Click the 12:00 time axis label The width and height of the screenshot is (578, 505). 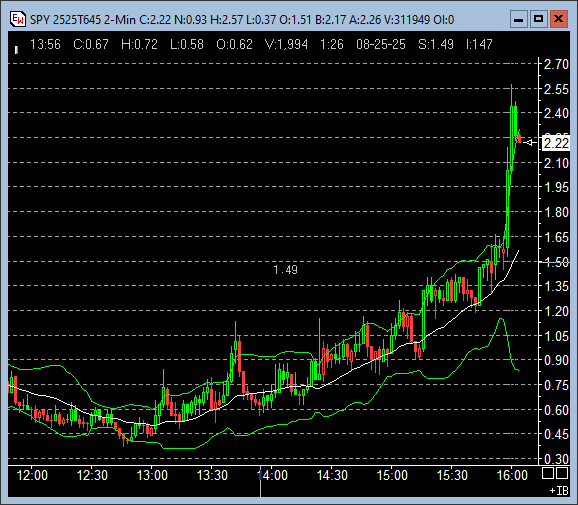32,475
